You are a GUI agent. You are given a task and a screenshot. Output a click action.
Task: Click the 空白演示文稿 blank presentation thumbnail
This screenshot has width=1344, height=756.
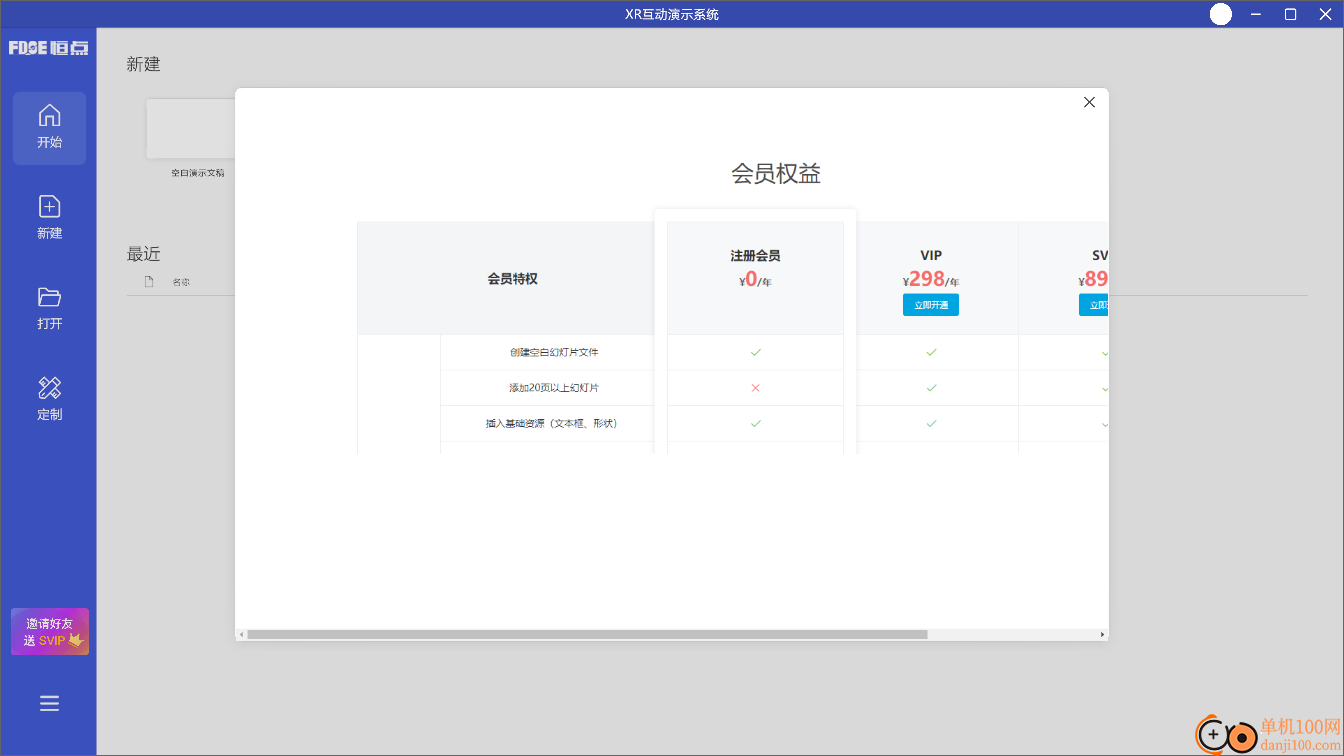point(191,128)
